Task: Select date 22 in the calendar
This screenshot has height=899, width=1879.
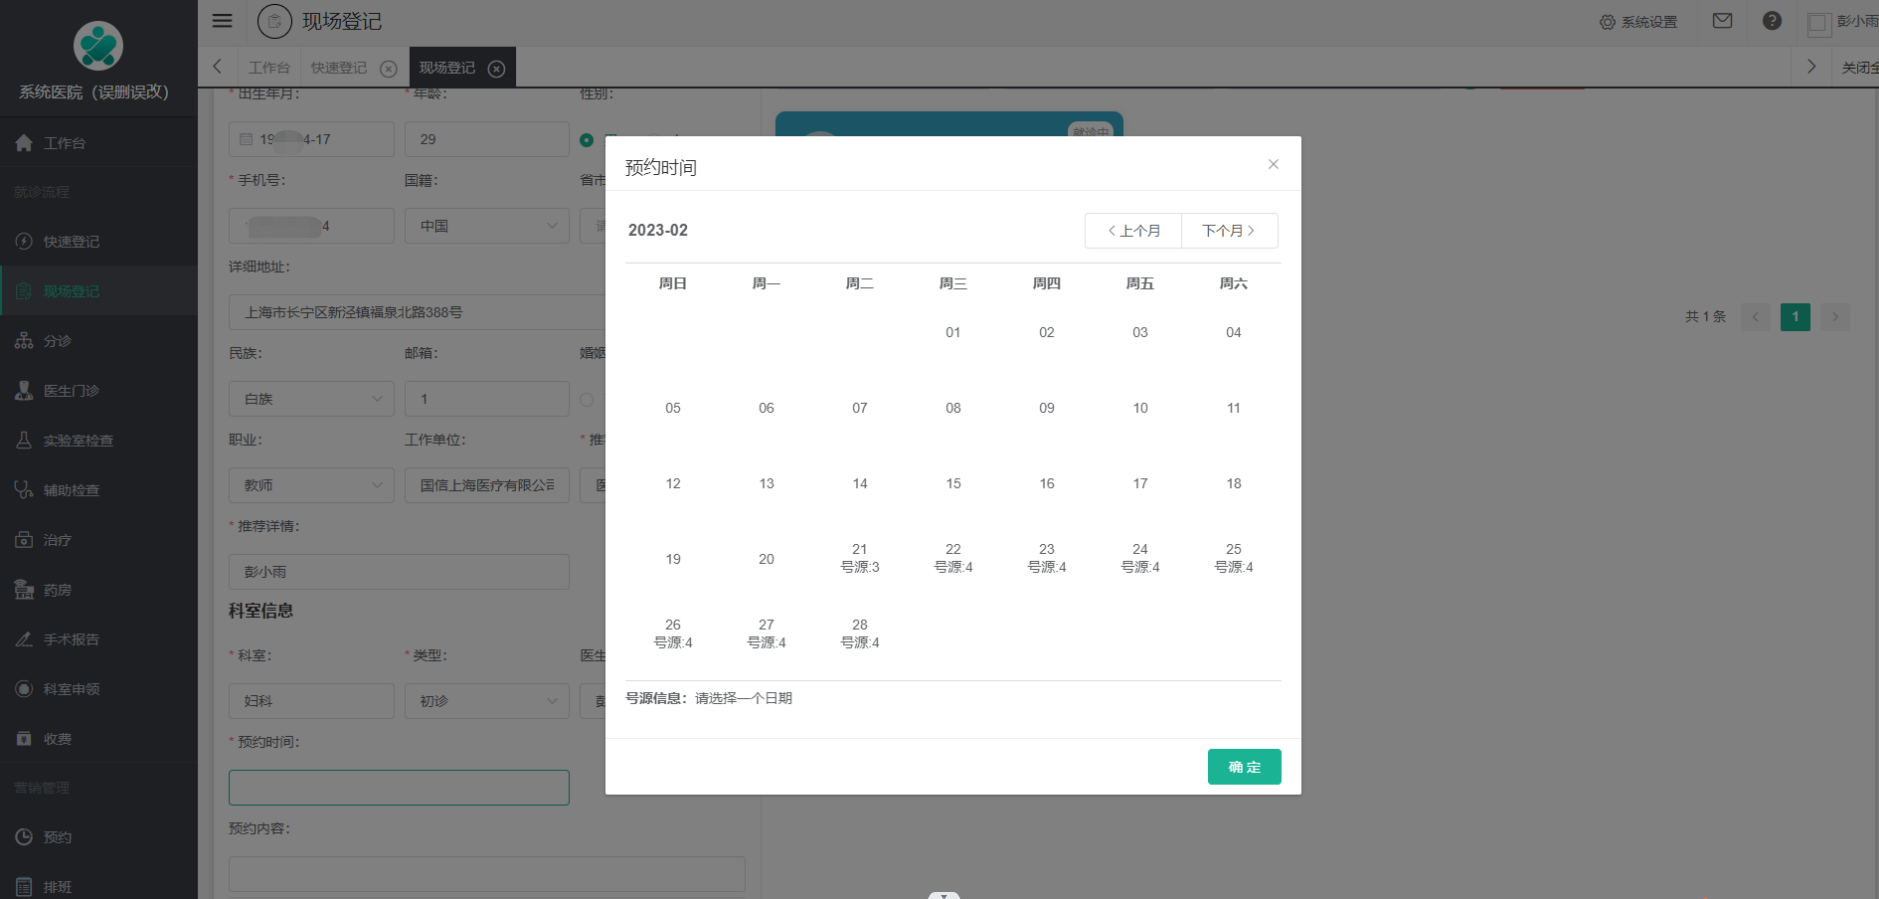Action: (x=953, y=558)
